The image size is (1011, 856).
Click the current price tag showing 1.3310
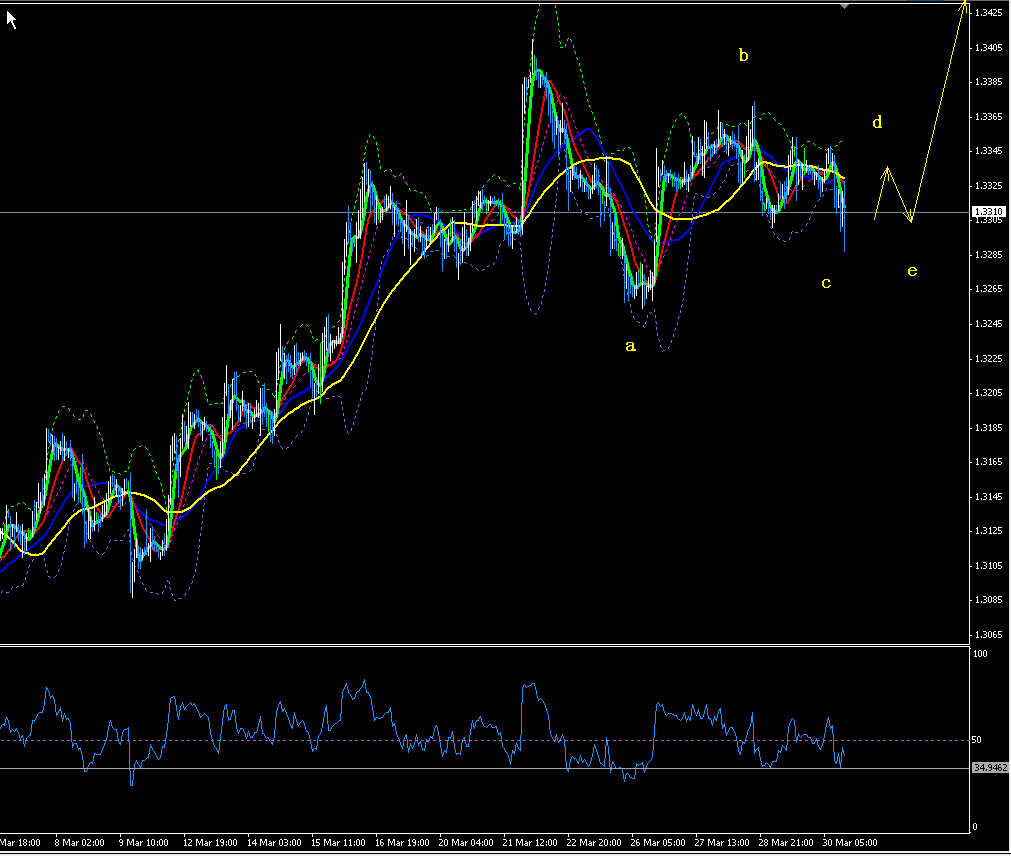coord(991,211)
